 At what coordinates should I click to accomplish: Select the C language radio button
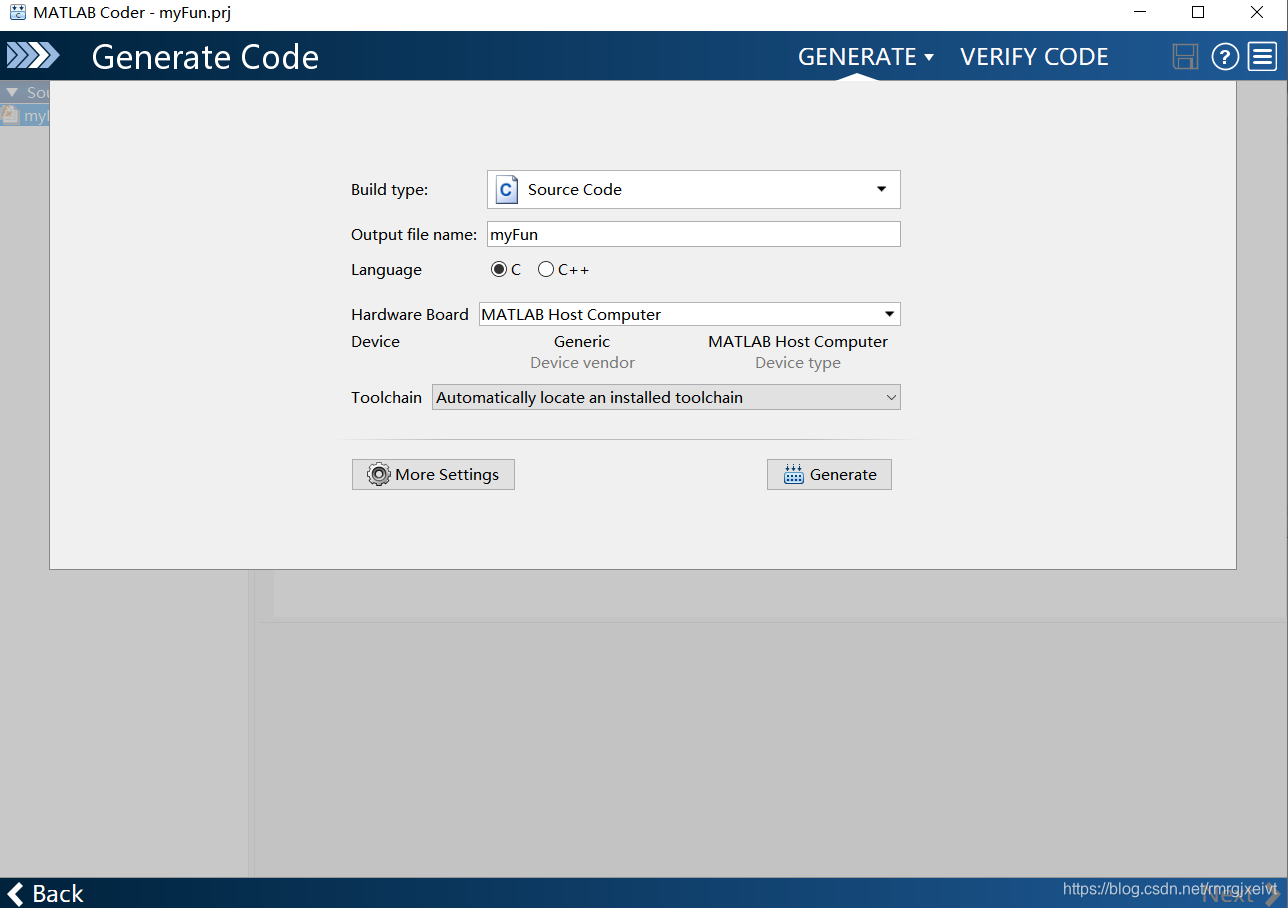(x=499, y=269)
